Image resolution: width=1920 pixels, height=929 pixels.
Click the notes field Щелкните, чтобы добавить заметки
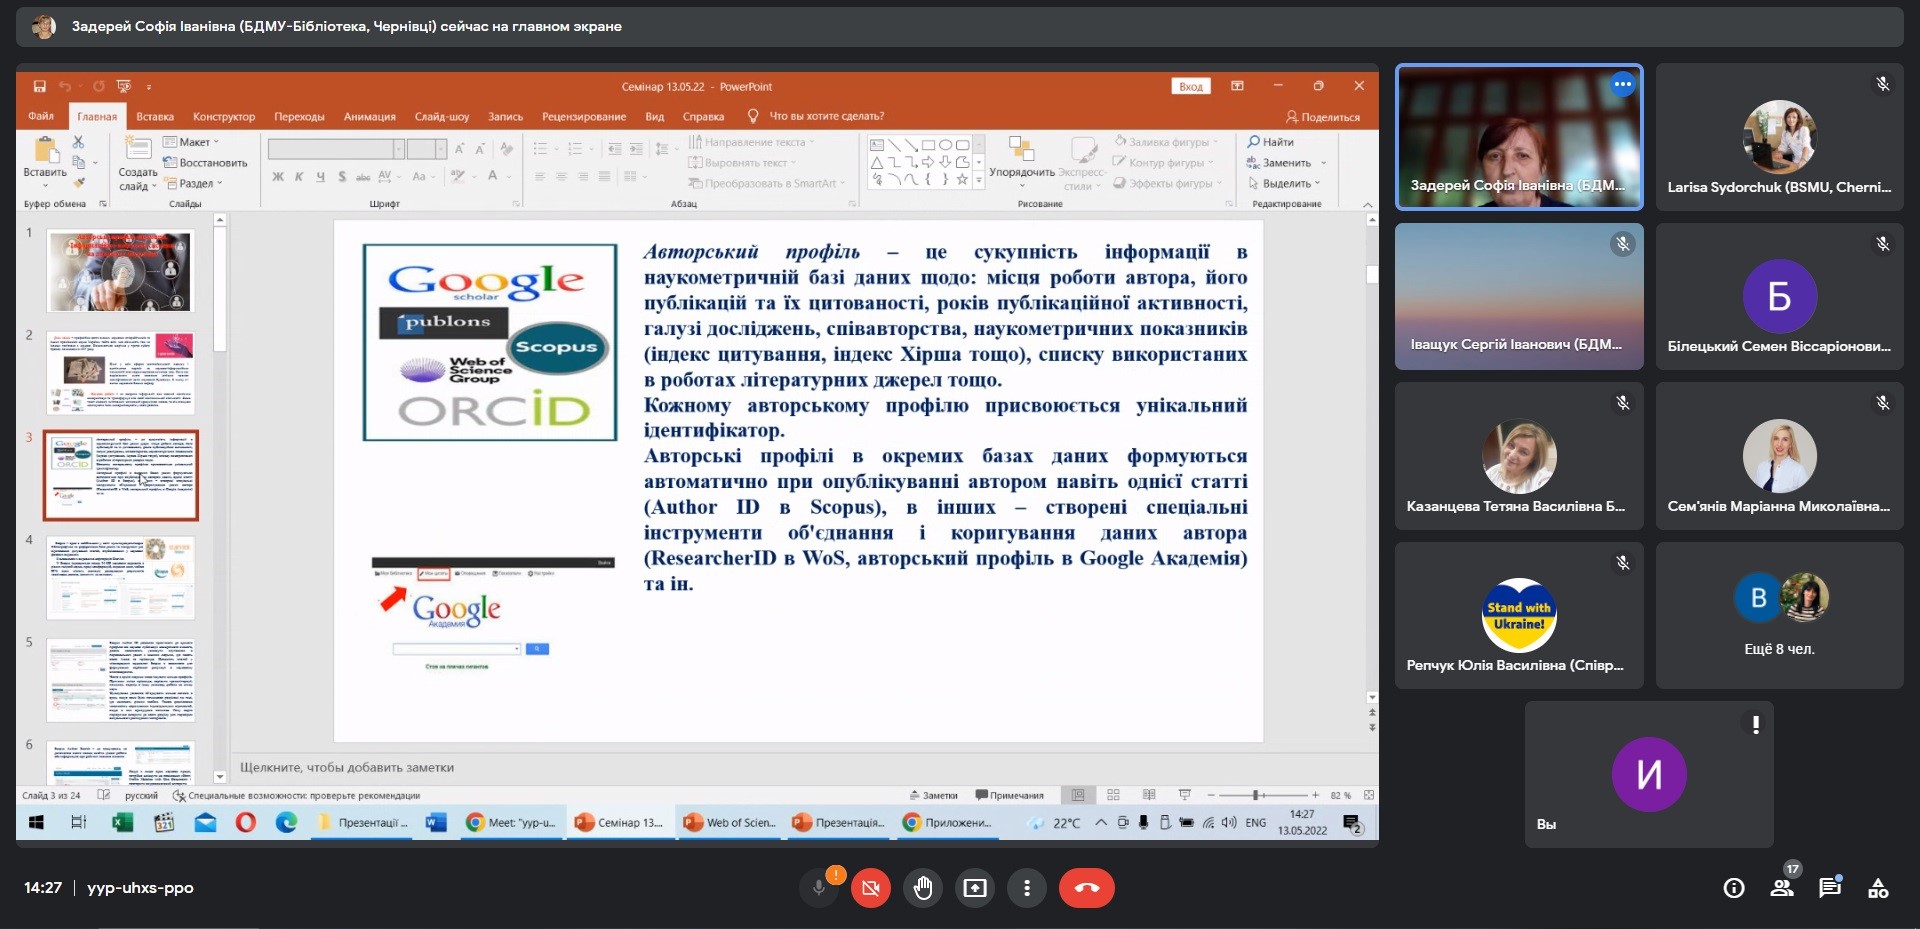click(x=347, y=768)
